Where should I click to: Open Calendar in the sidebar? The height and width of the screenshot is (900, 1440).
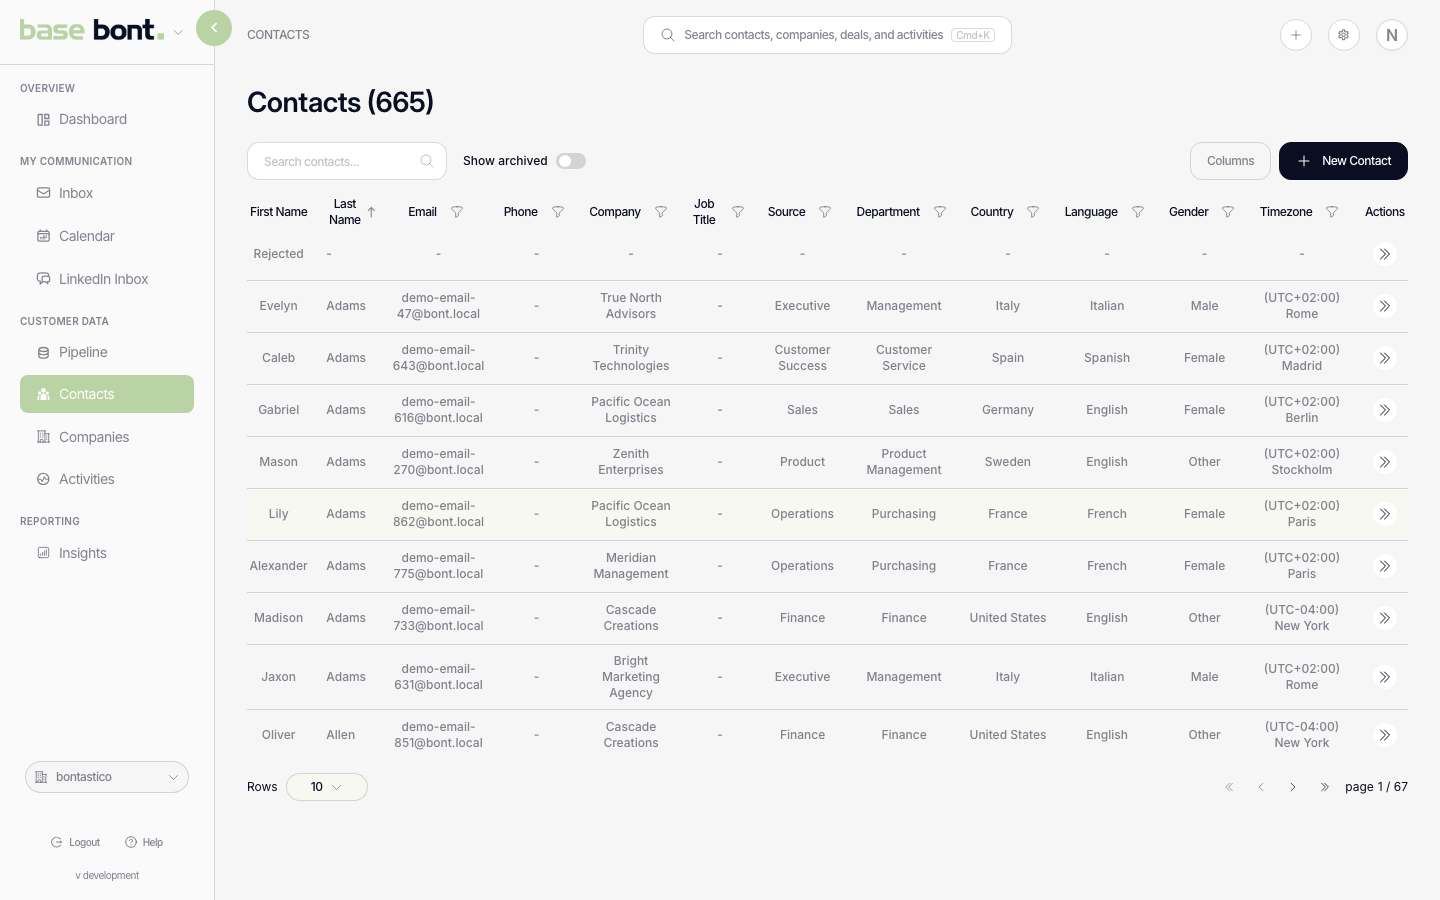click(107, 236)
